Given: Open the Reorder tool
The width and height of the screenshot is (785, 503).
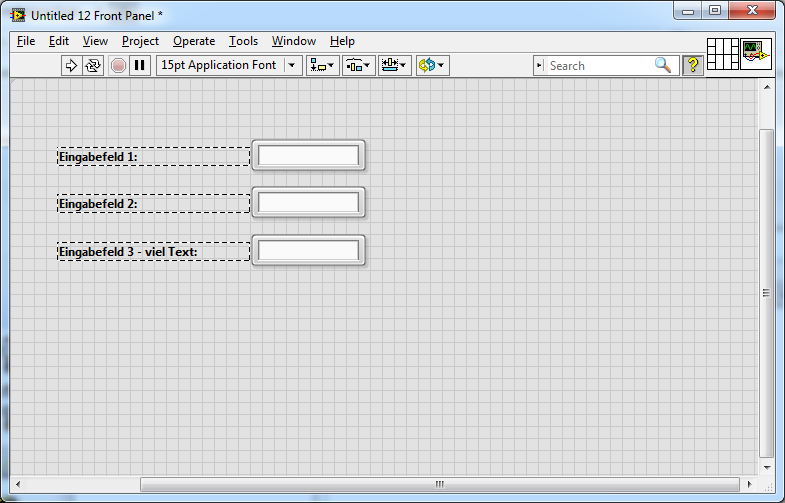Looking at the screenshot, I should coord(432,66).
